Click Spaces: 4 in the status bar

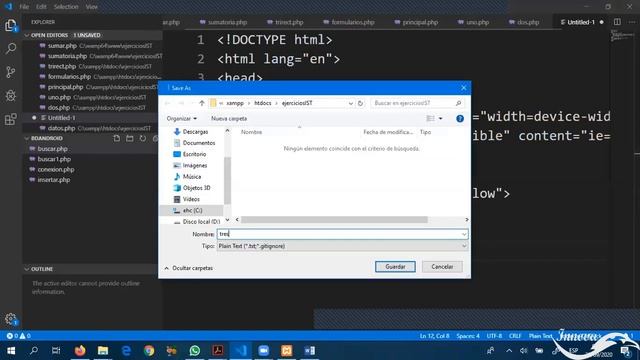pos(468,336)
